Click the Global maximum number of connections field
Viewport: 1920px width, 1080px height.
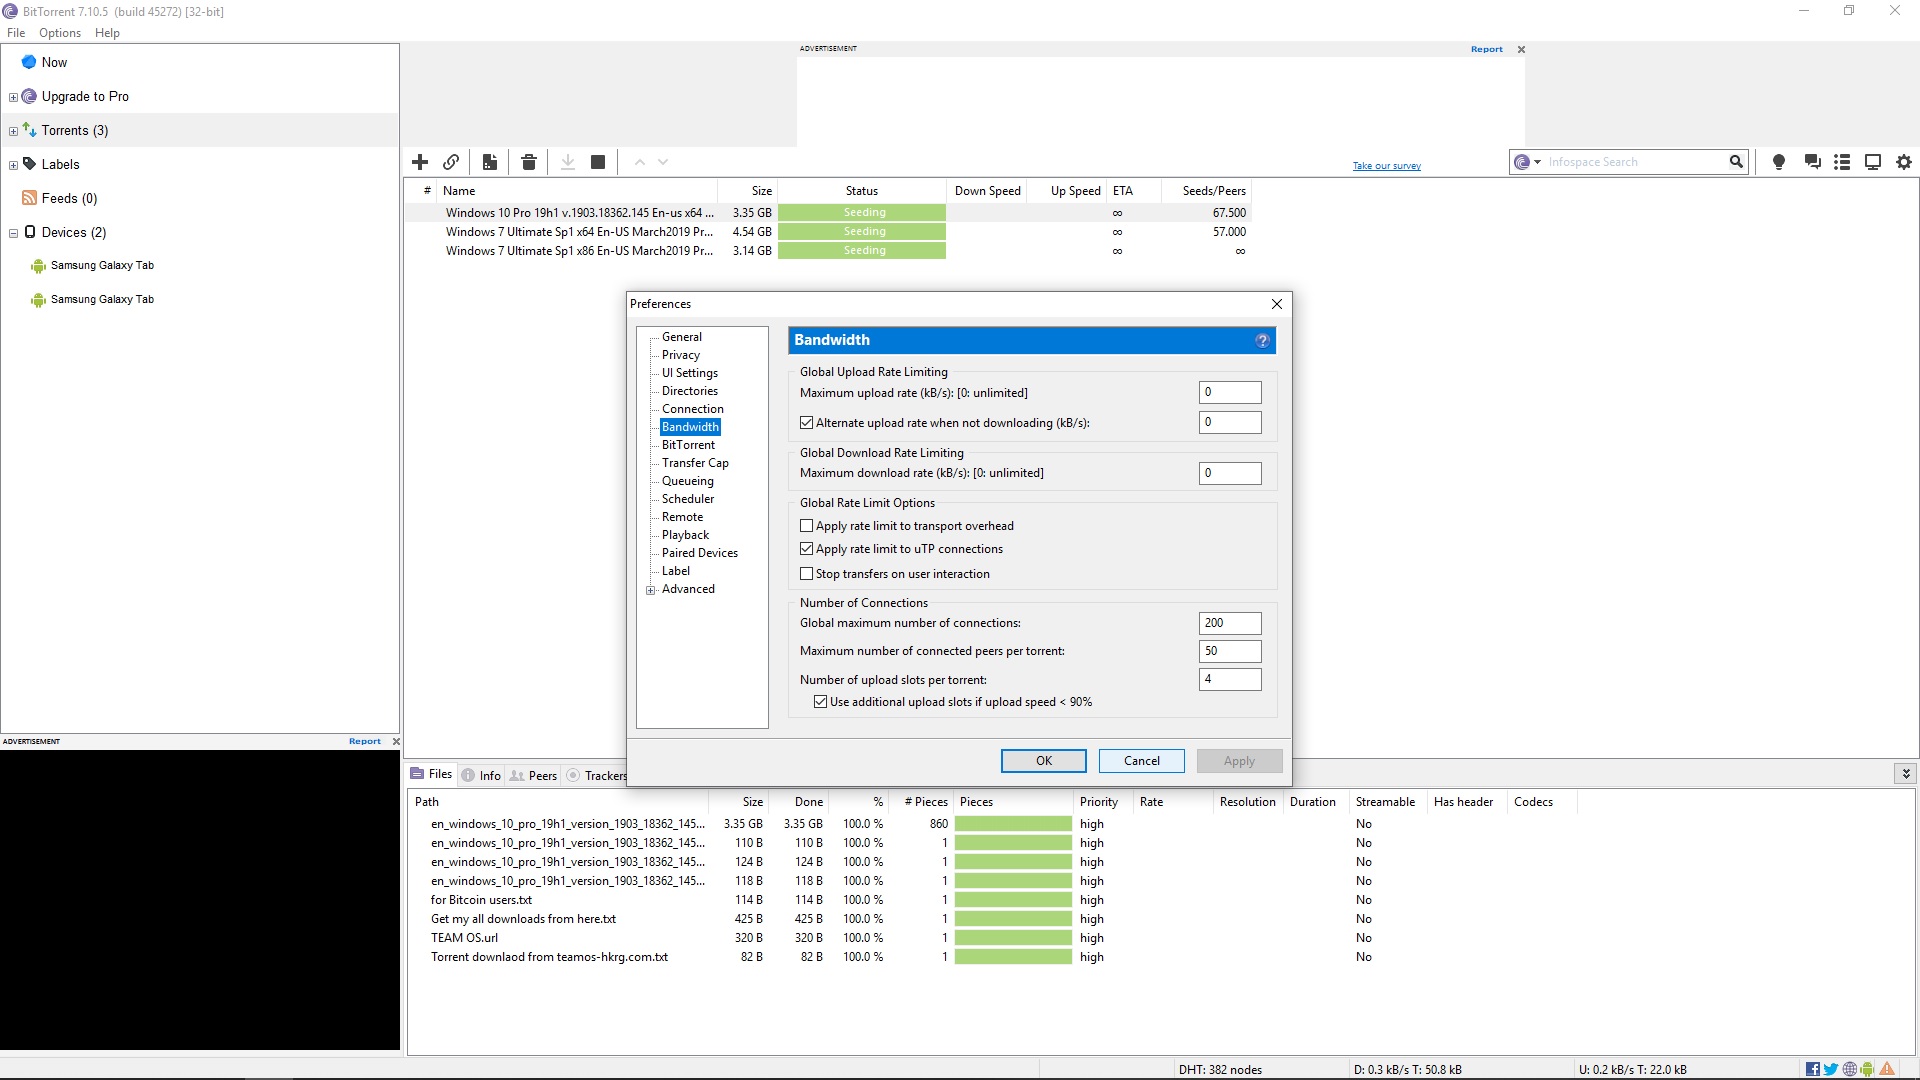[1229, 623]
